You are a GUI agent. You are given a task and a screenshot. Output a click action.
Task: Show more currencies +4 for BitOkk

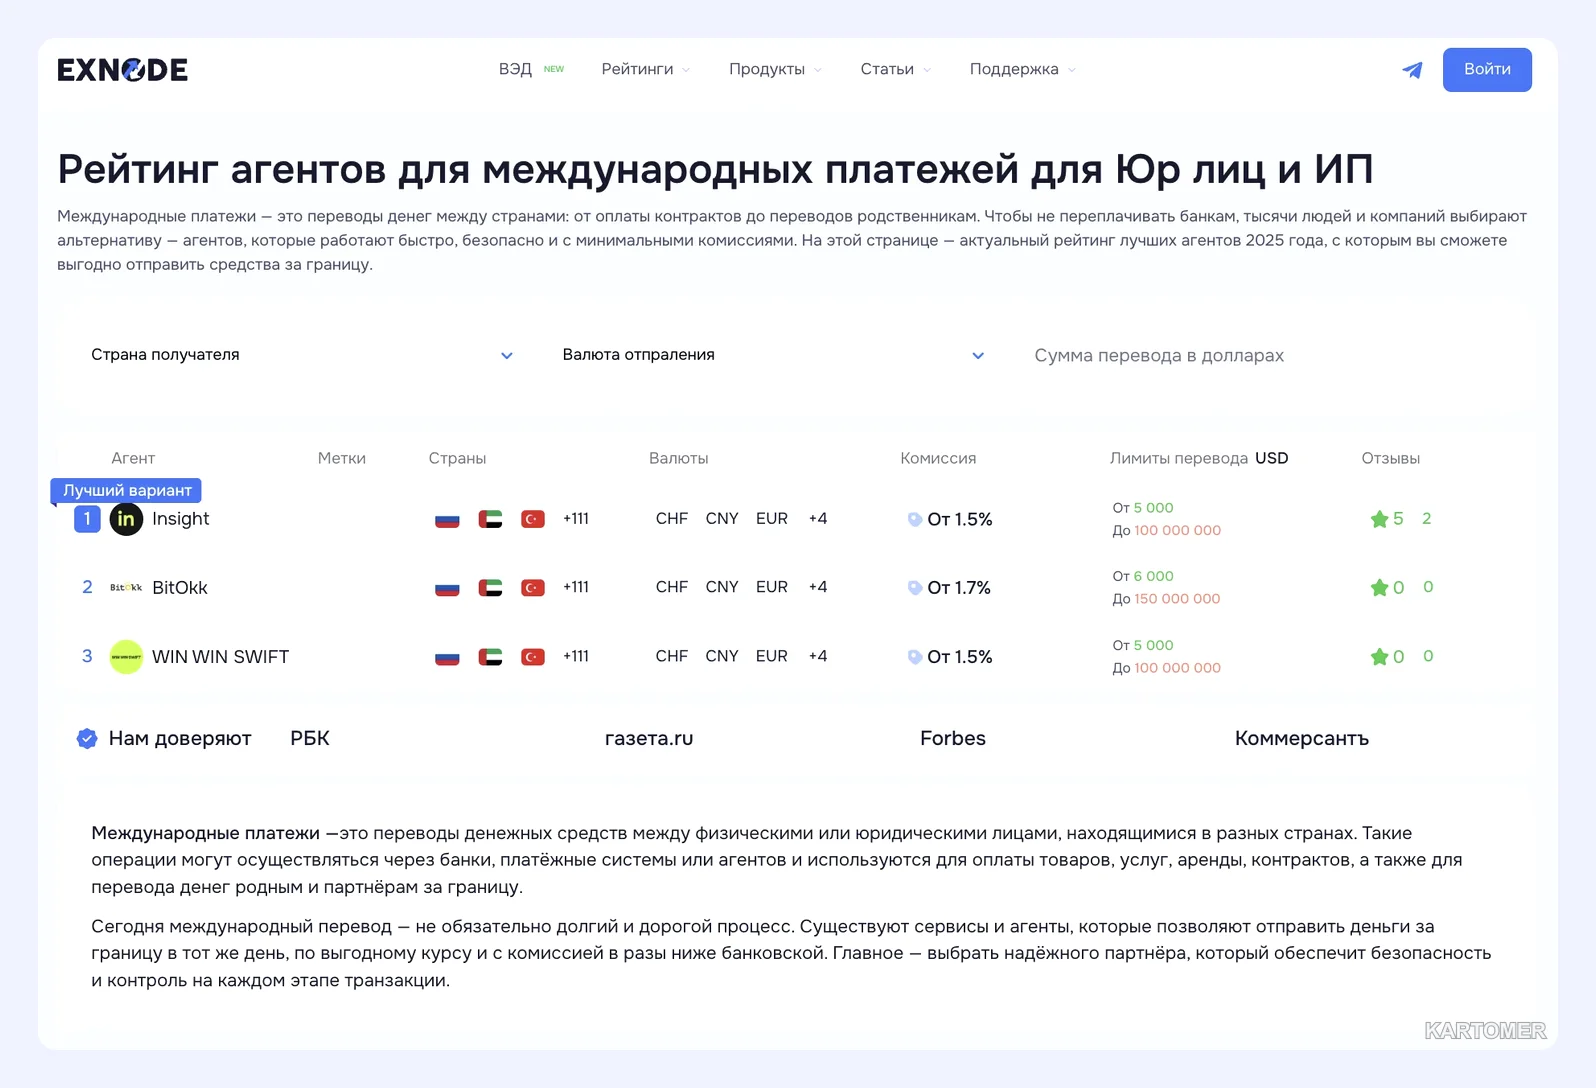point(818,587)
